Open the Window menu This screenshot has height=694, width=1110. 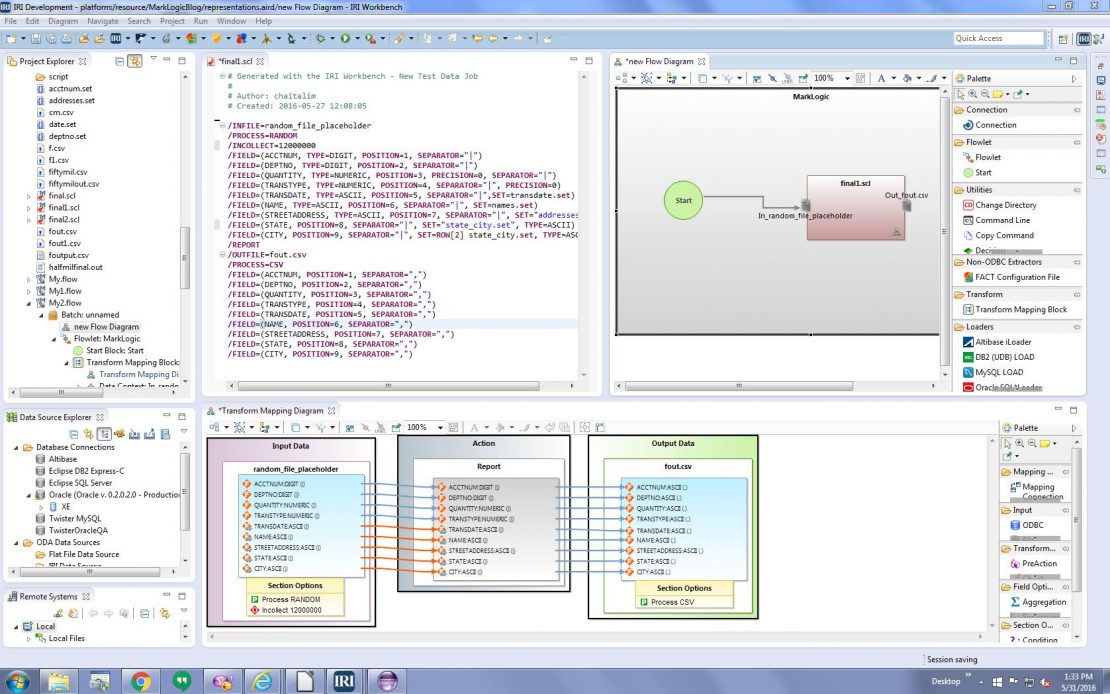[x=231, y=21]
